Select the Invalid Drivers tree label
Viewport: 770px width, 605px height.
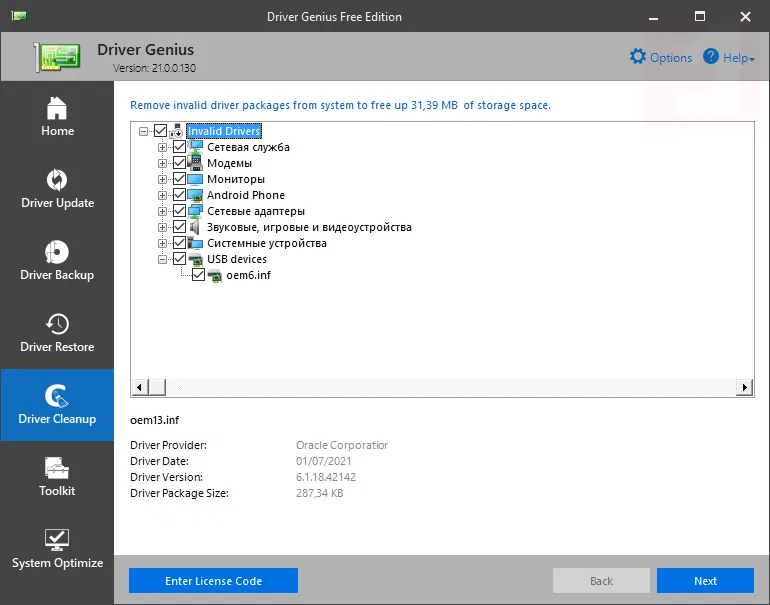[224, 131]
